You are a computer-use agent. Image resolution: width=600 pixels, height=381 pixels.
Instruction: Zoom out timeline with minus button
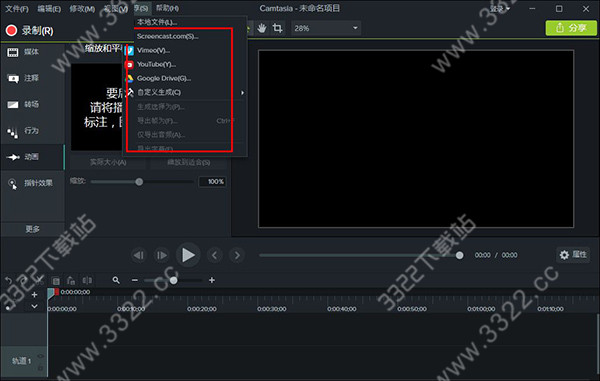[135, 280]
